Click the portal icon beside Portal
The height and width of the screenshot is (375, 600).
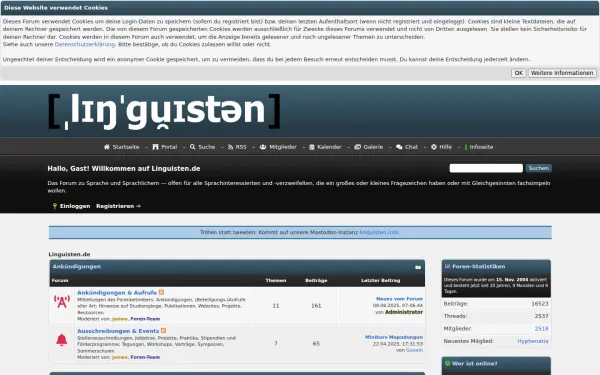155,147
